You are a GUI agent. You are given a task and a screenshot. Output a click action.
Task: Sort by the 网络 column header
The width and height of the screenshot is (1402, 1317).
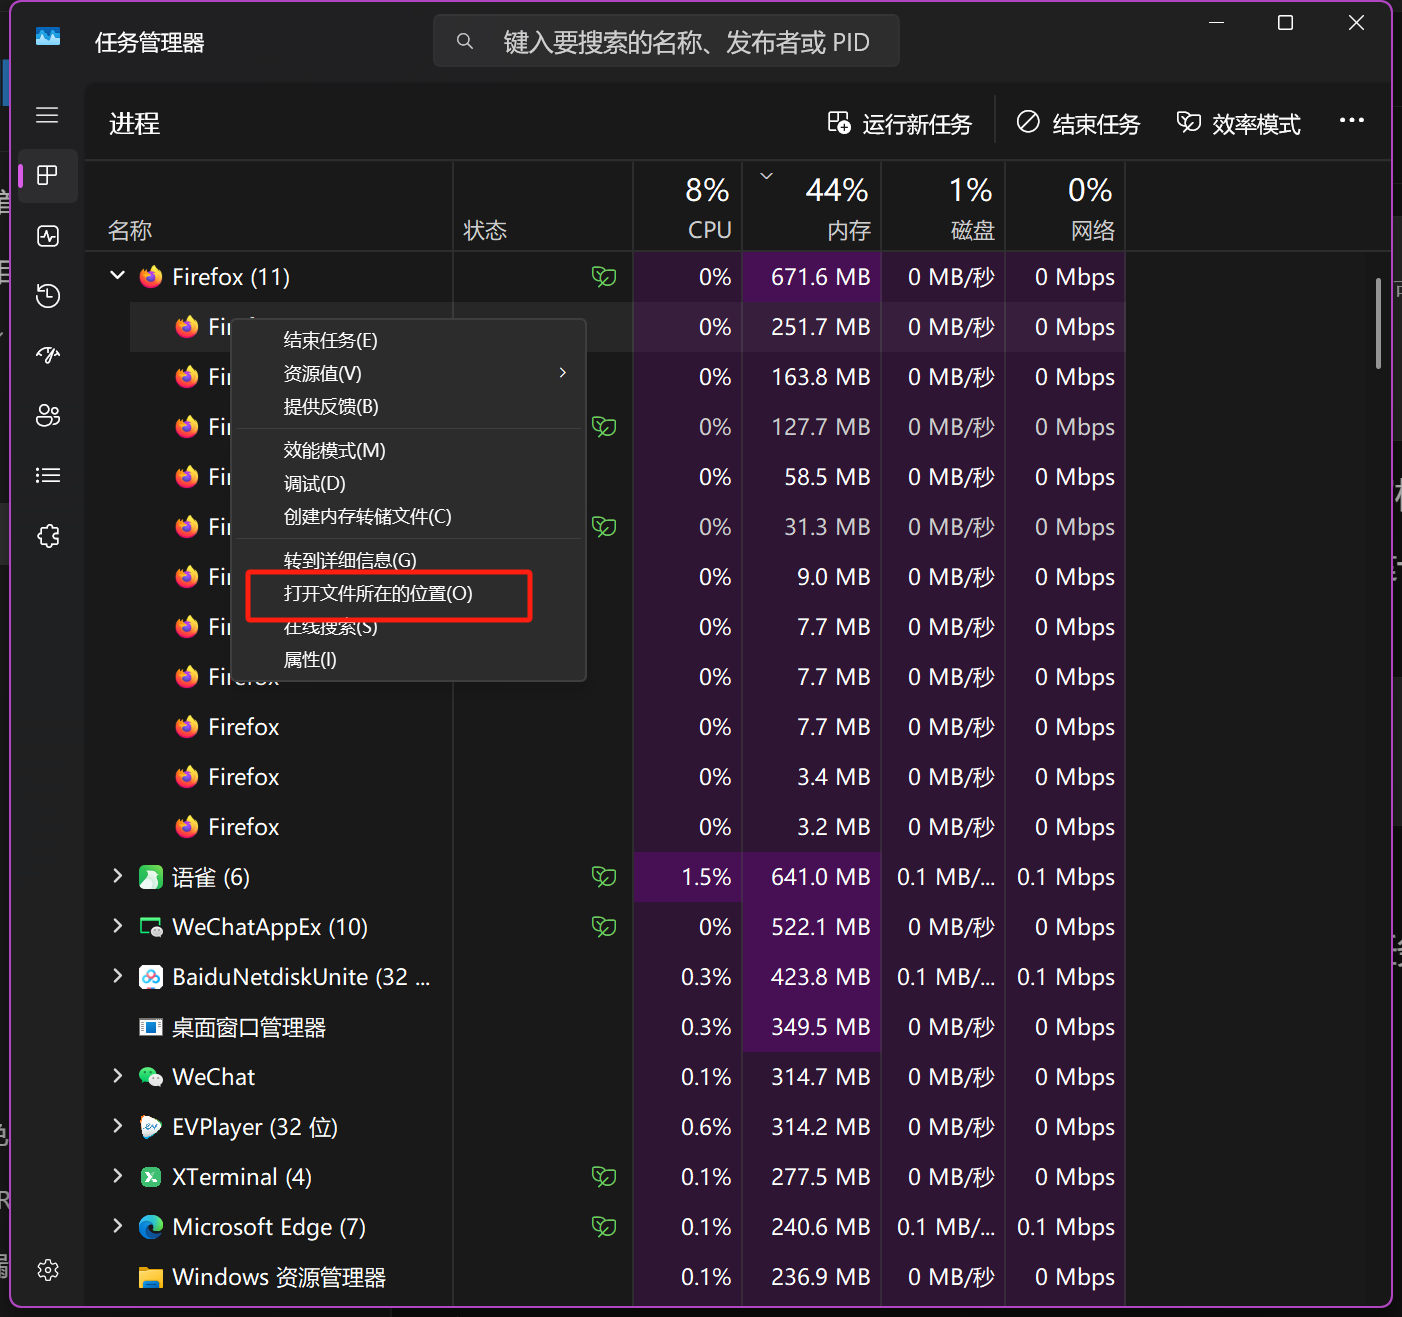pos(1065,207)
